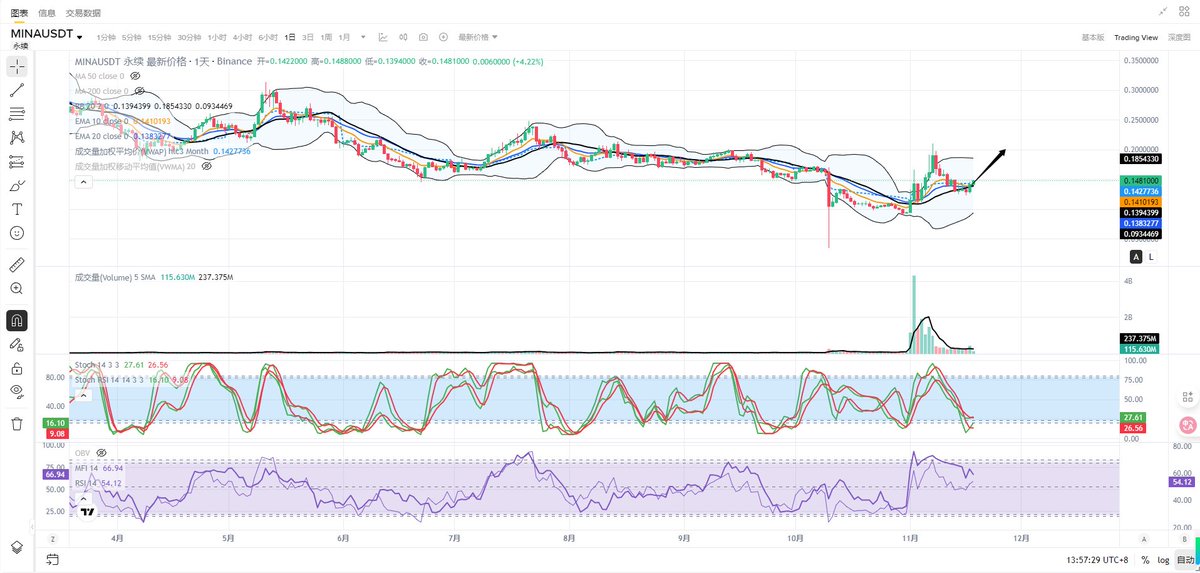The height and width of the screenshot is (573, 1200).
Task: Show the hidden MA 200 indicator
Action: [139, 91]
